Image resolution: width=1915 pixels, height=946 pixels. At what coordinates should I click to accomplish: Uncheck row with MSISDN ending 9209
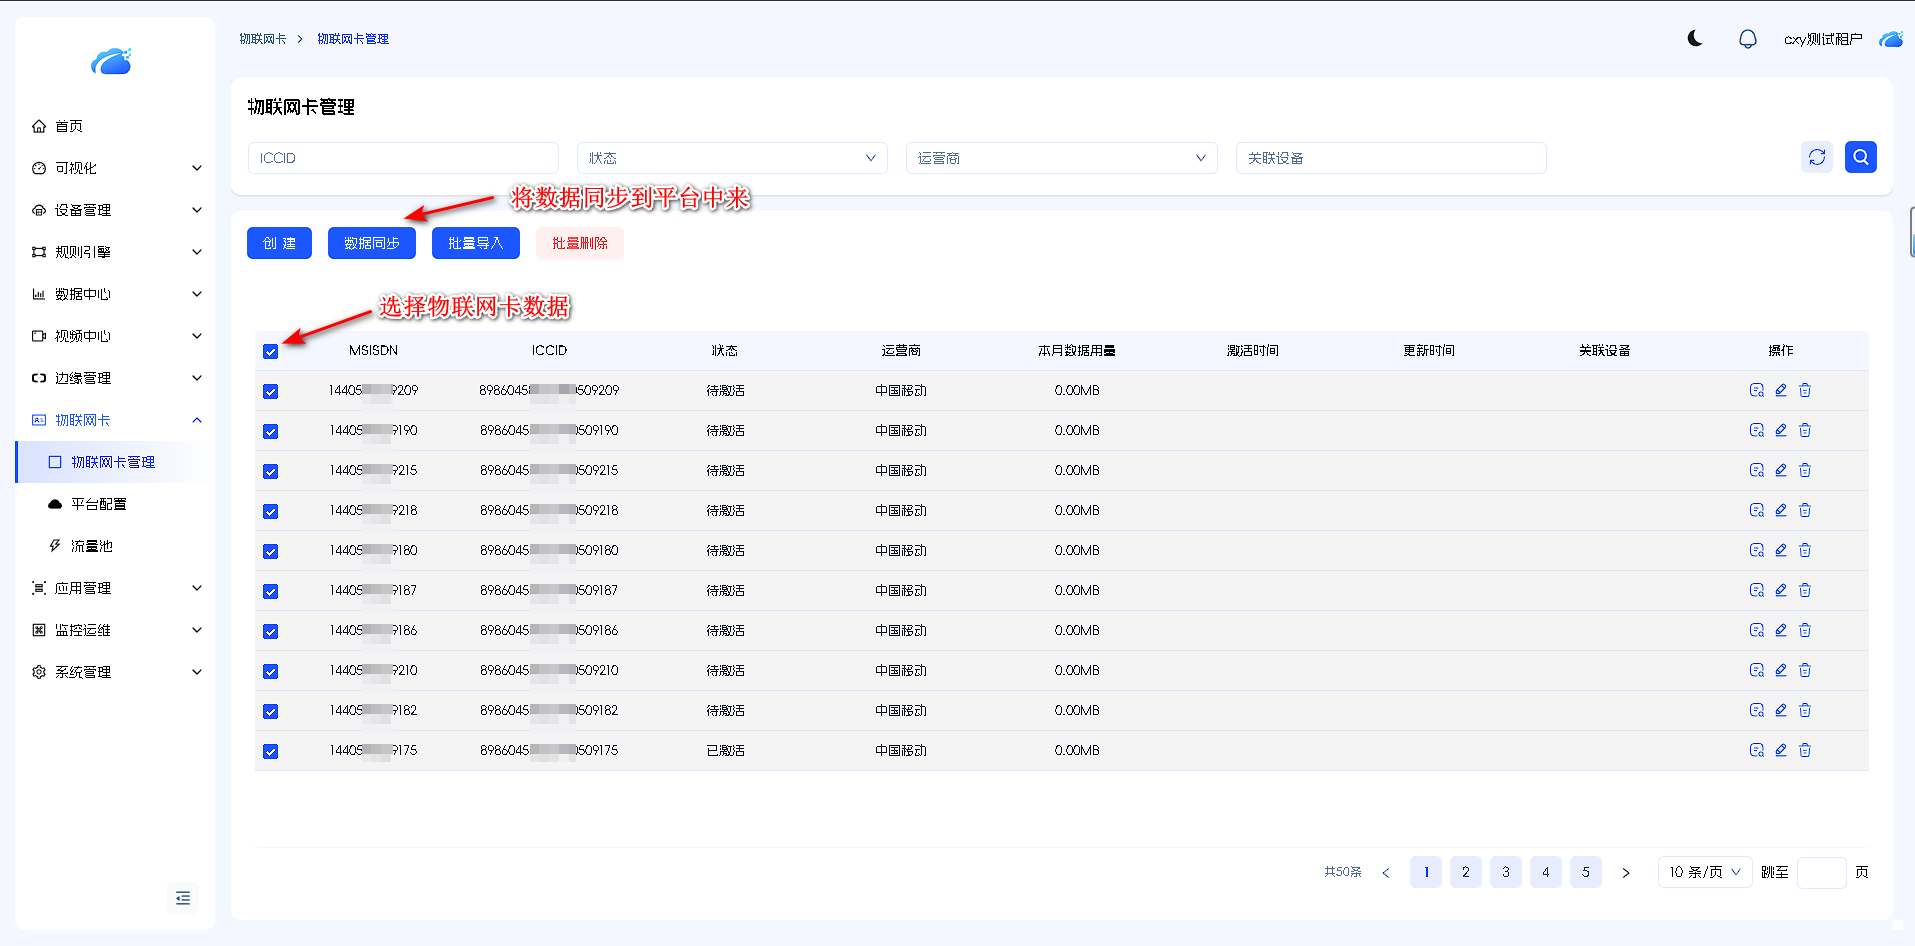click(x=270, y=391)
